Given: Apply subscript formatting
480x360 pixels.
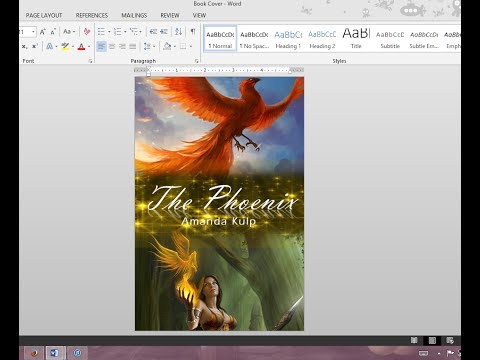Looking at the screenshot, I should pos(24,47).
